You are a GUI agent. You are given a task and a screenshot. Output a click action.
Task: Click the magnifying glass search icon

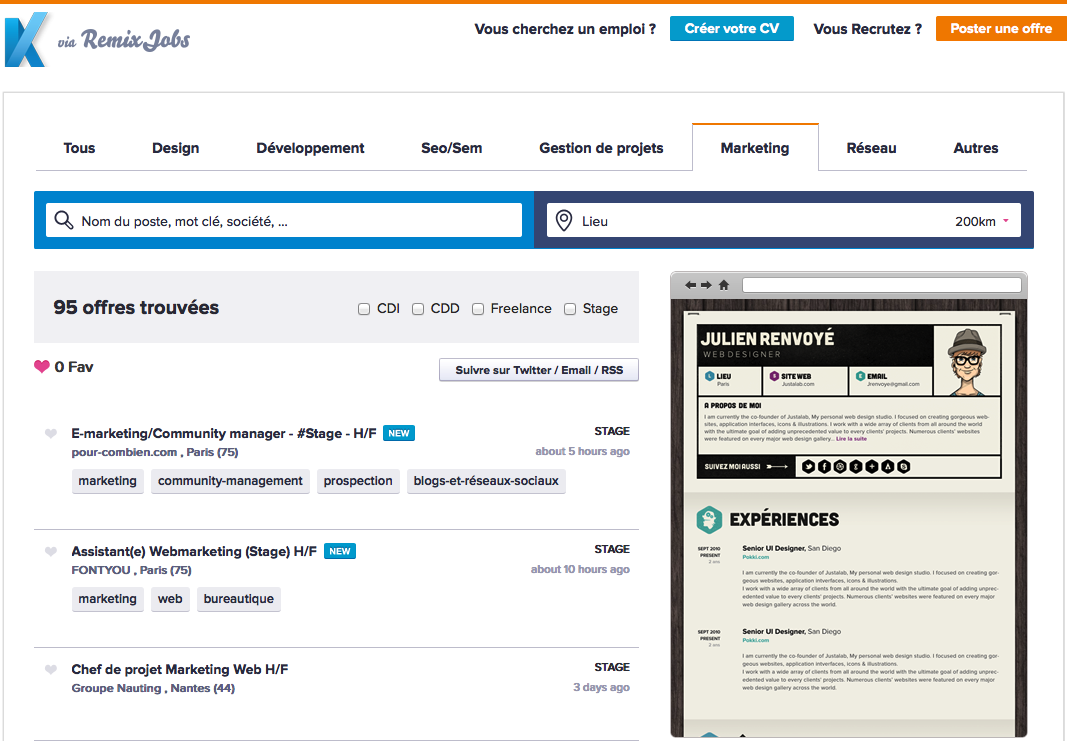click(64, 221)
